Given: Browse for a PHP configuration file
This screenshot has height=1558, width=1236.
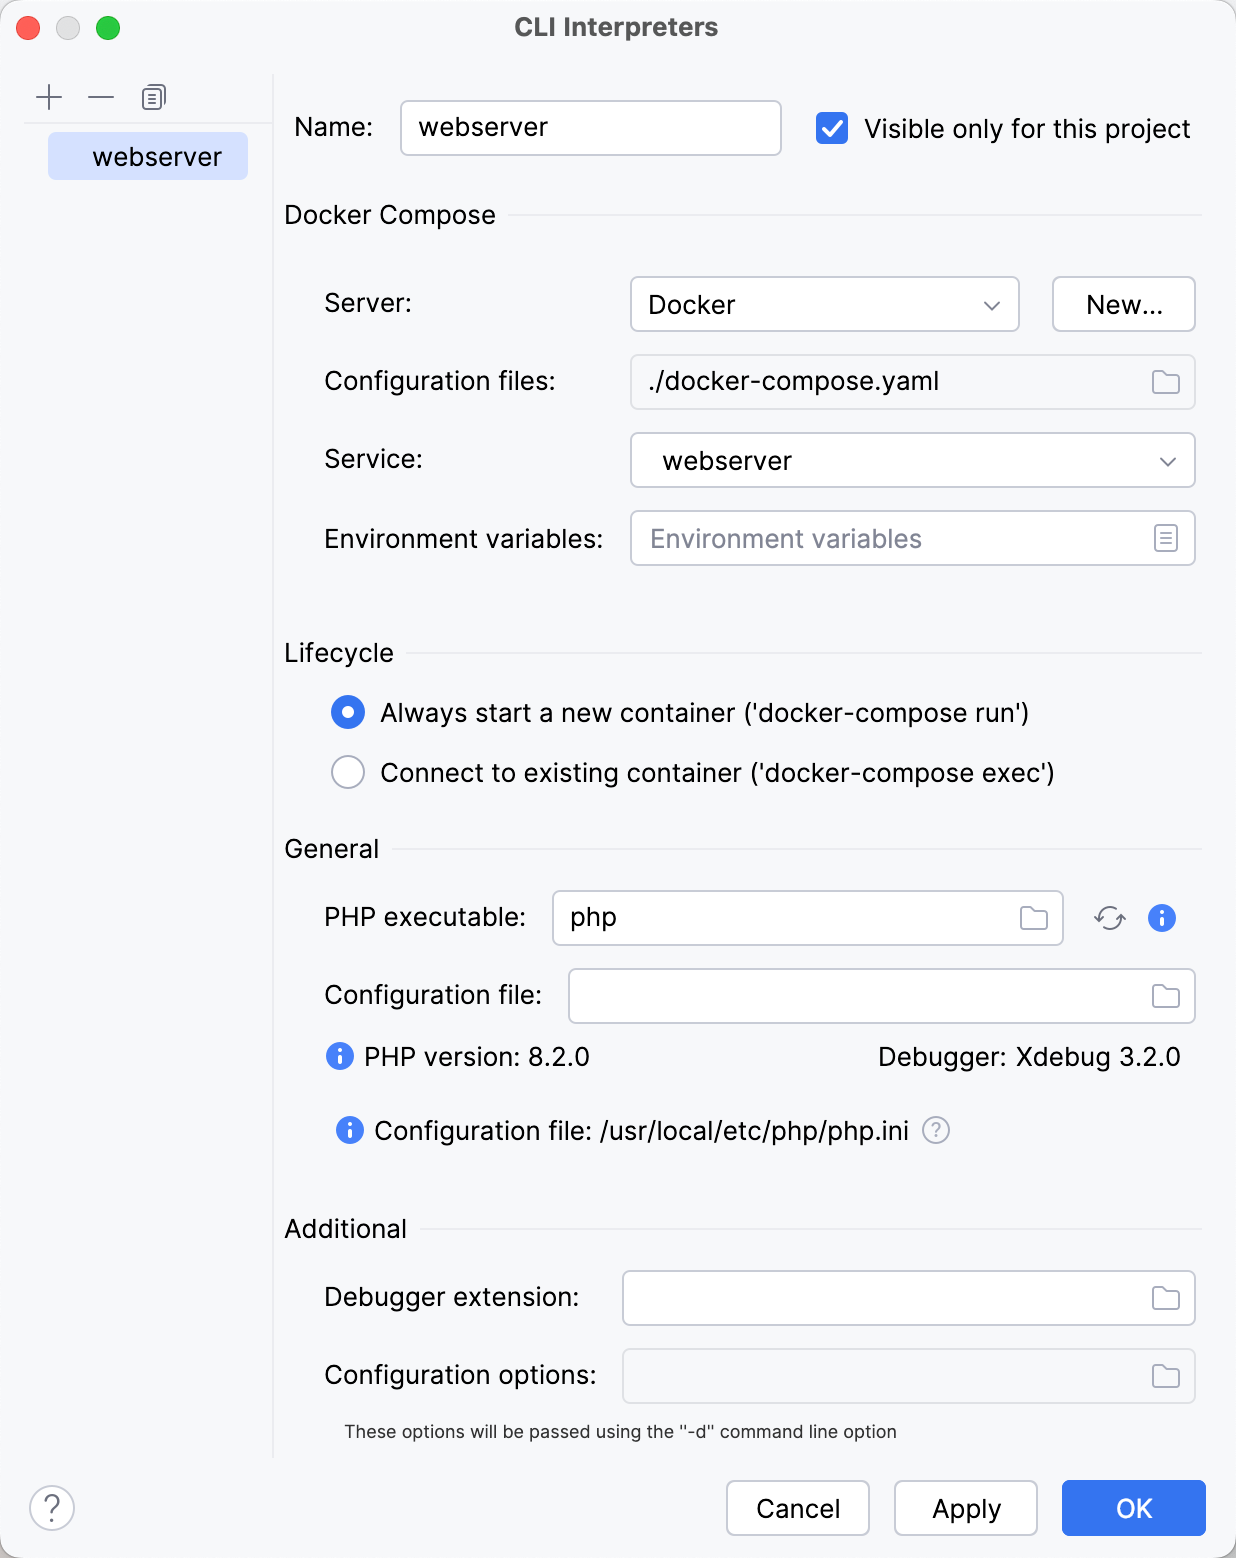Looking at the screenshot, I should pyautogui.click(x=1165, y=996).
